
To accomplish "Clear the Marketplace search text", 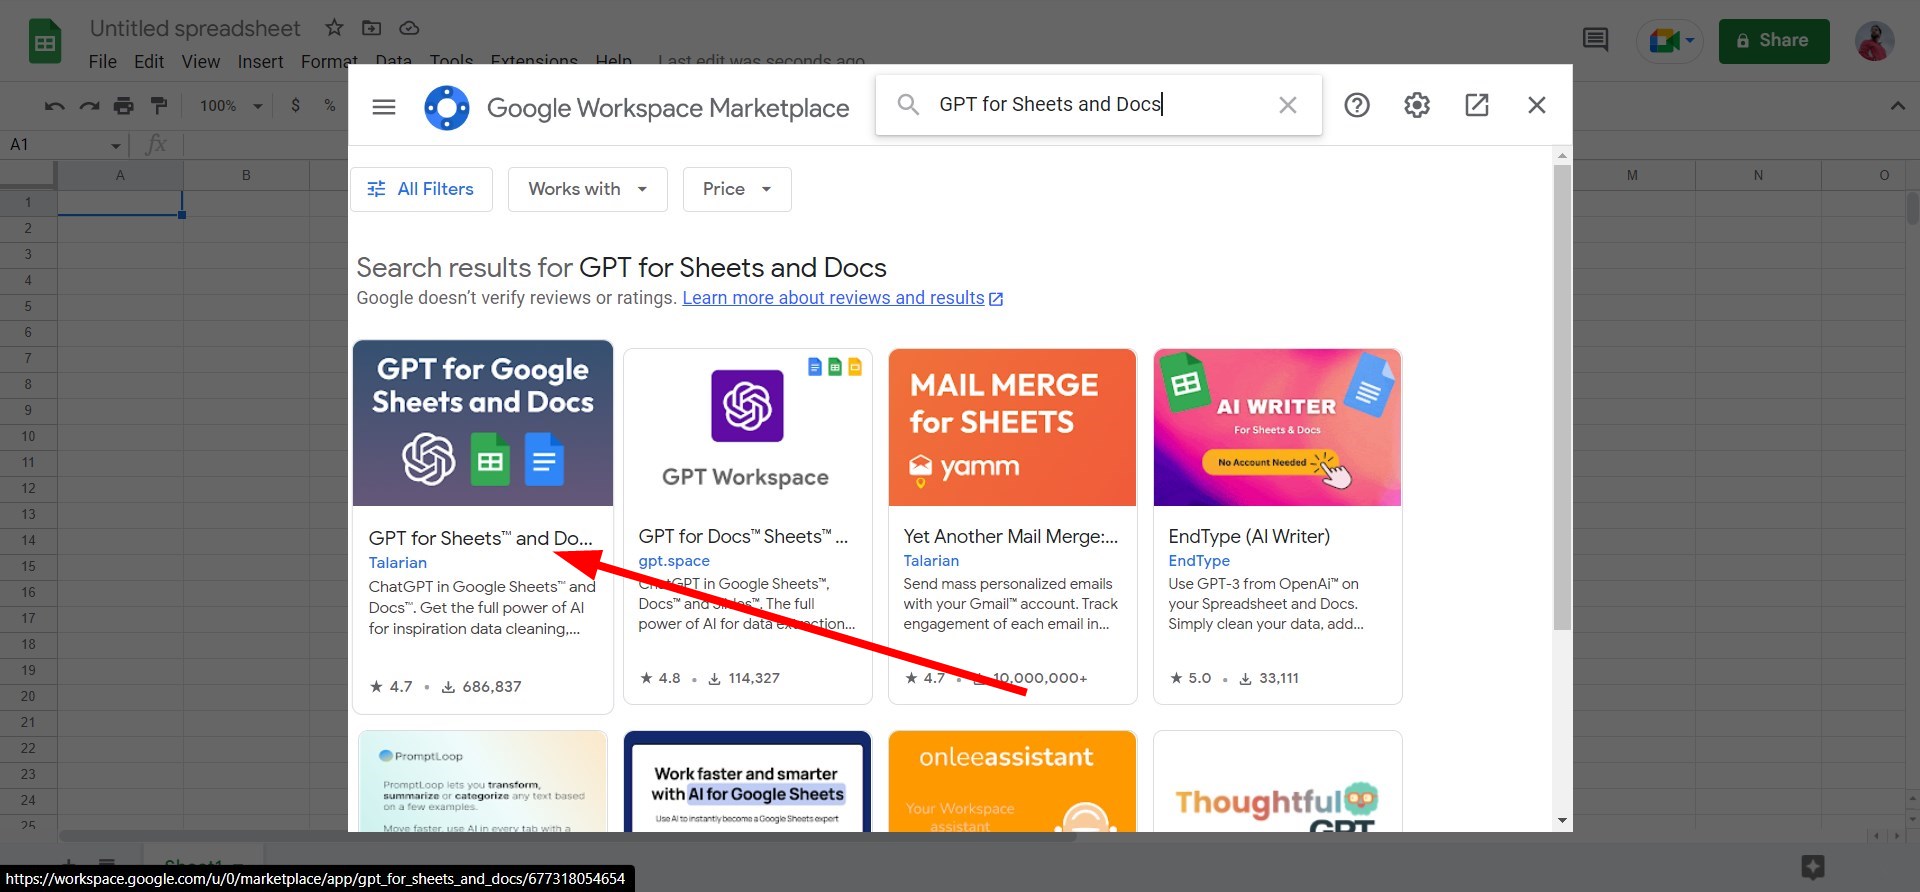I will point(1288,105).
